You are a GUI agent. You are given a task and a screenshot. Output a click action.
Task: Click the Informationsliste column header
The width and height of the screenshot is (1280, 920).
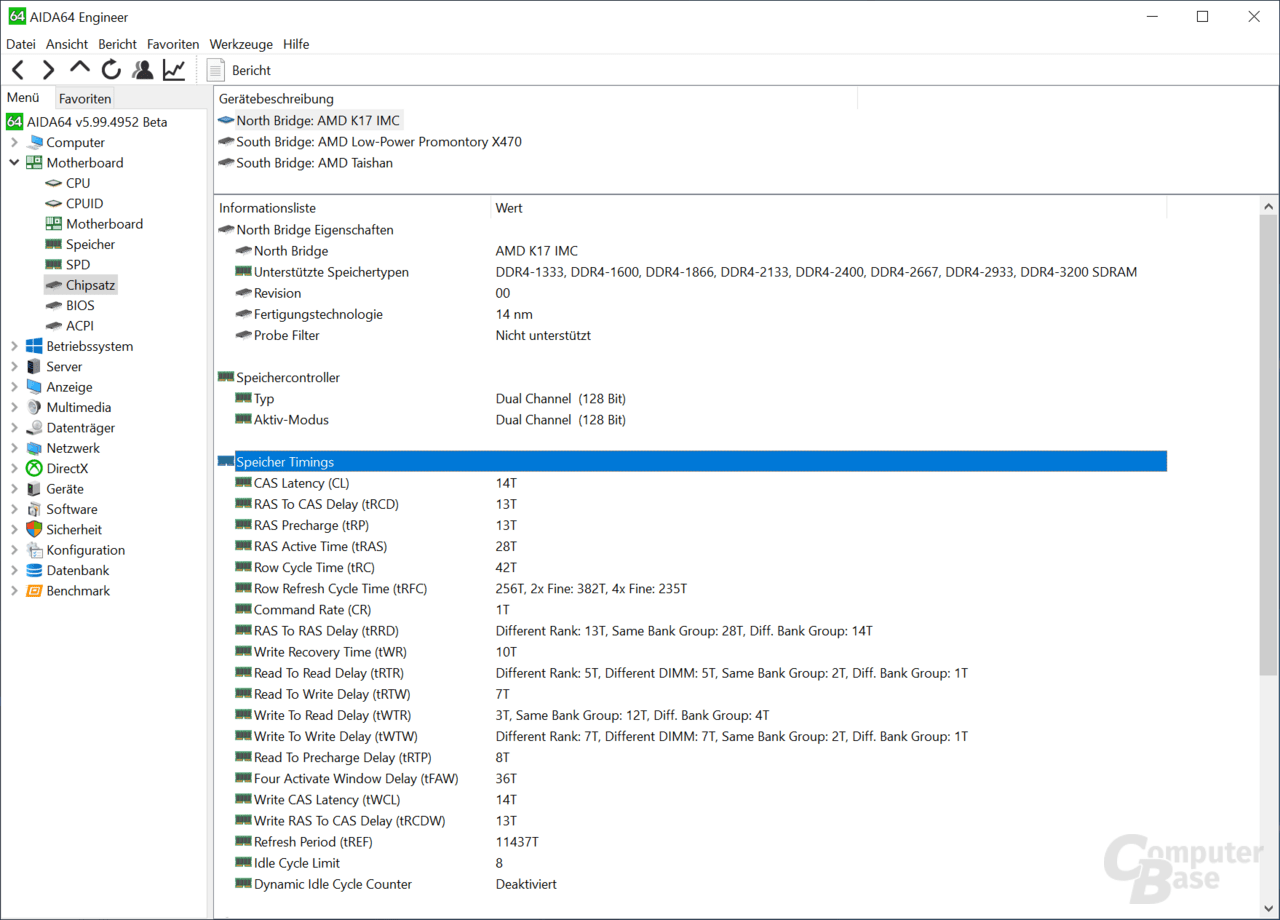[x=353, y=208]
